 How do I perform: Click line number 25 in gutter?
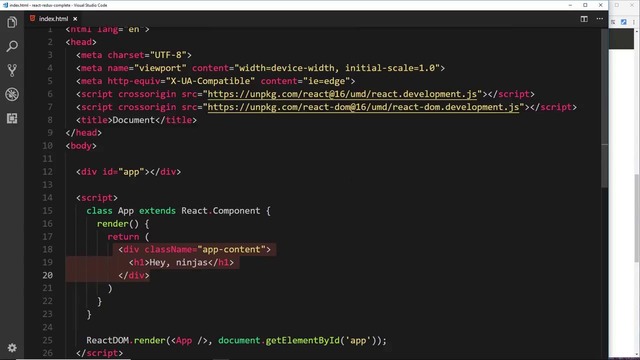[x=47, y=340]
